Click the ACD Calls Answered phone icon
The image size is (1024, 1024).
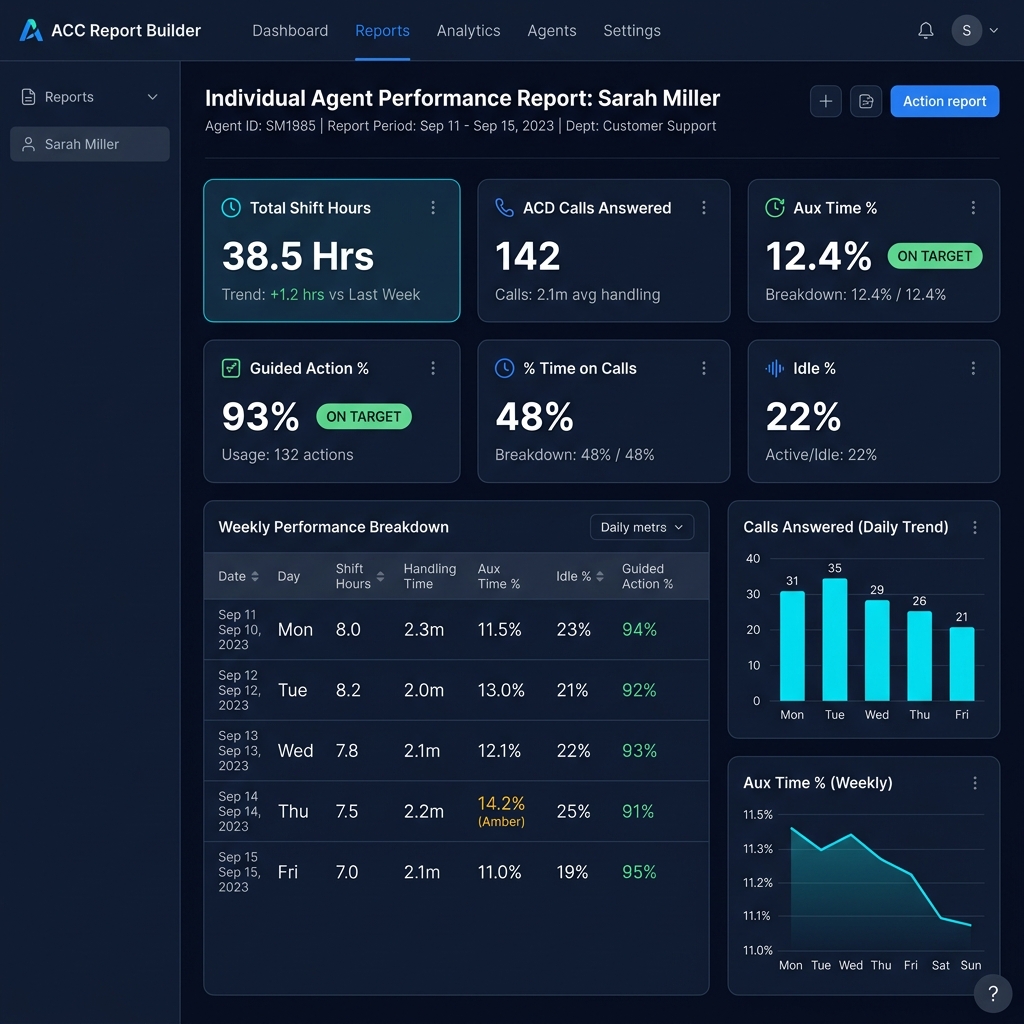pos(504,208)
